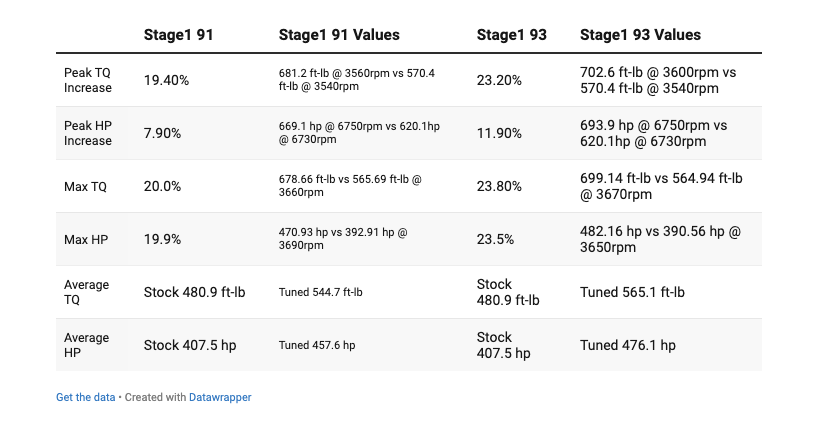Select the 11.90% cell
The width and height of the screenshot is (825, 424).
(x=499, y=133)
